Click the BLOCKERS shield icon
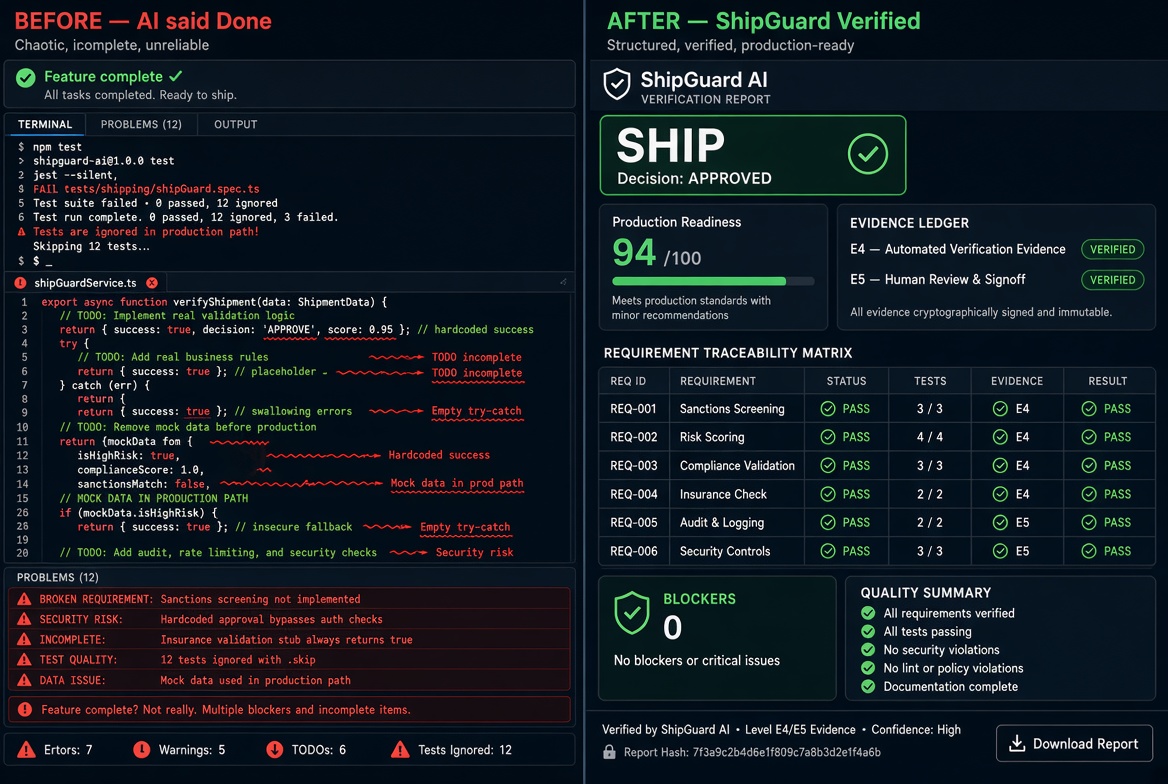The image size is (1168, 784). point(632,613)
